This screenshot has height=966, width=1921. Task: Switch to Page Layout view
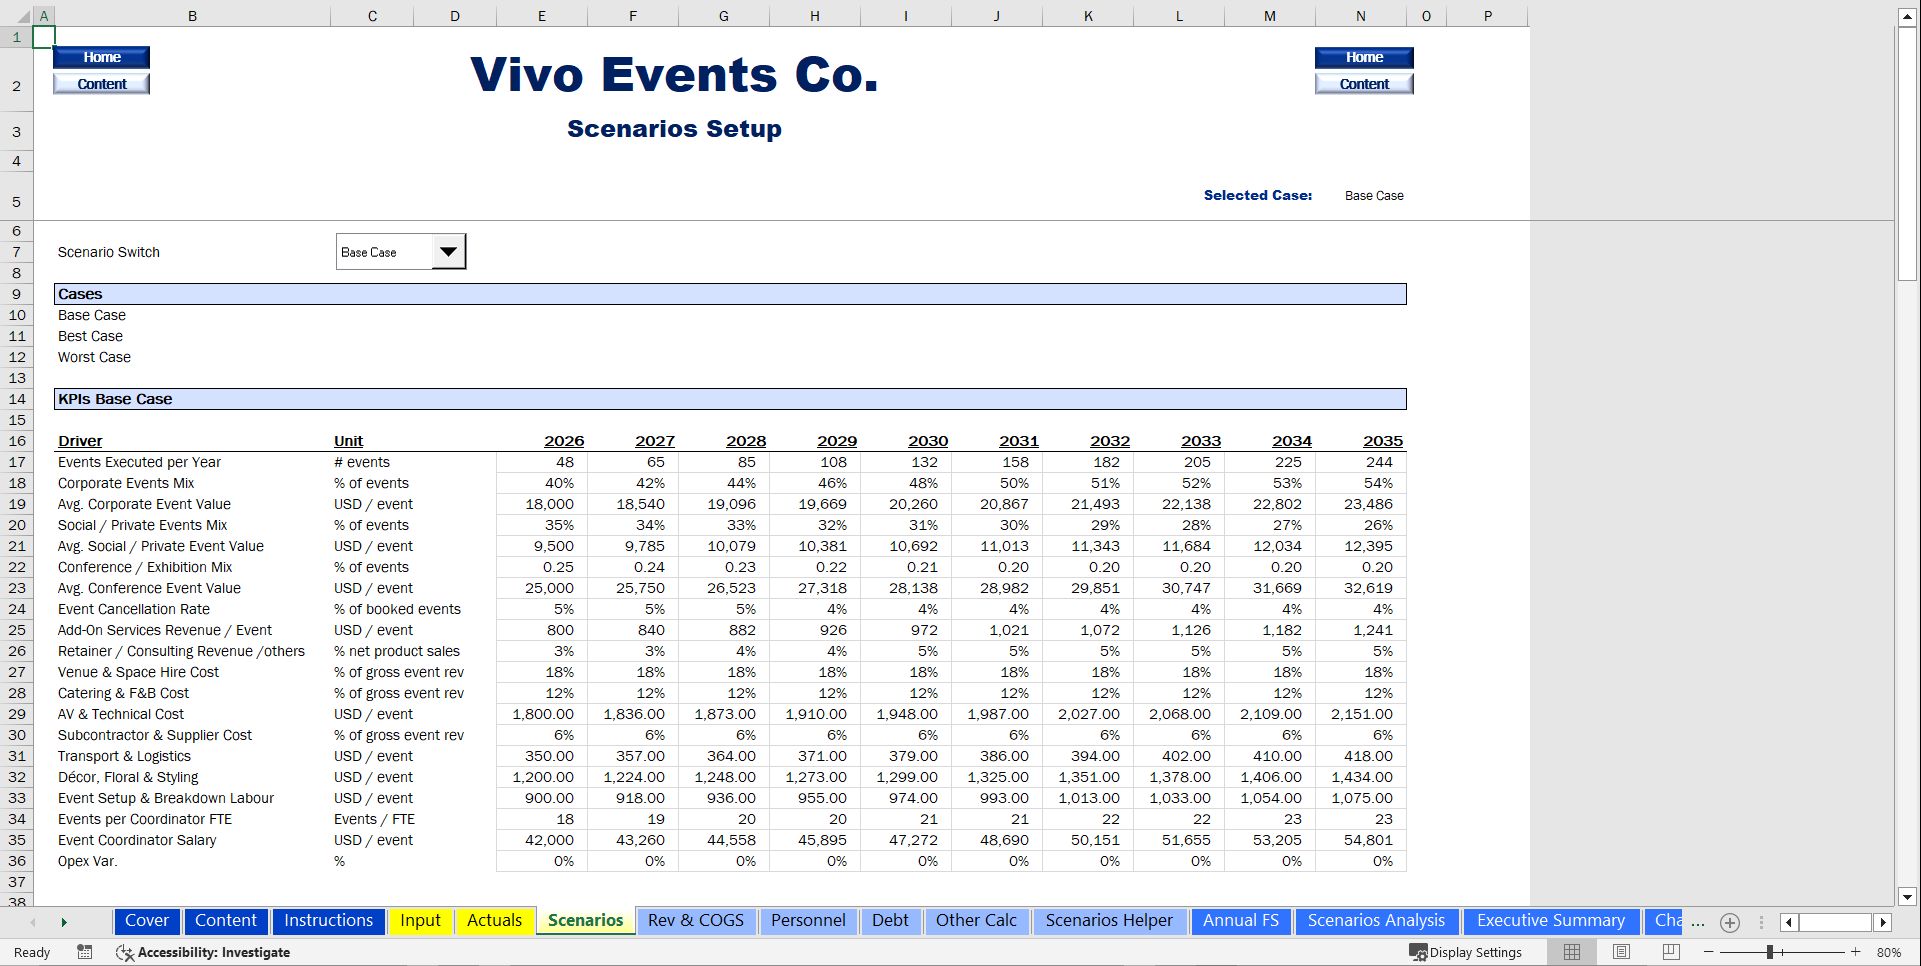pyautogui.click(x=1622, y=952)
